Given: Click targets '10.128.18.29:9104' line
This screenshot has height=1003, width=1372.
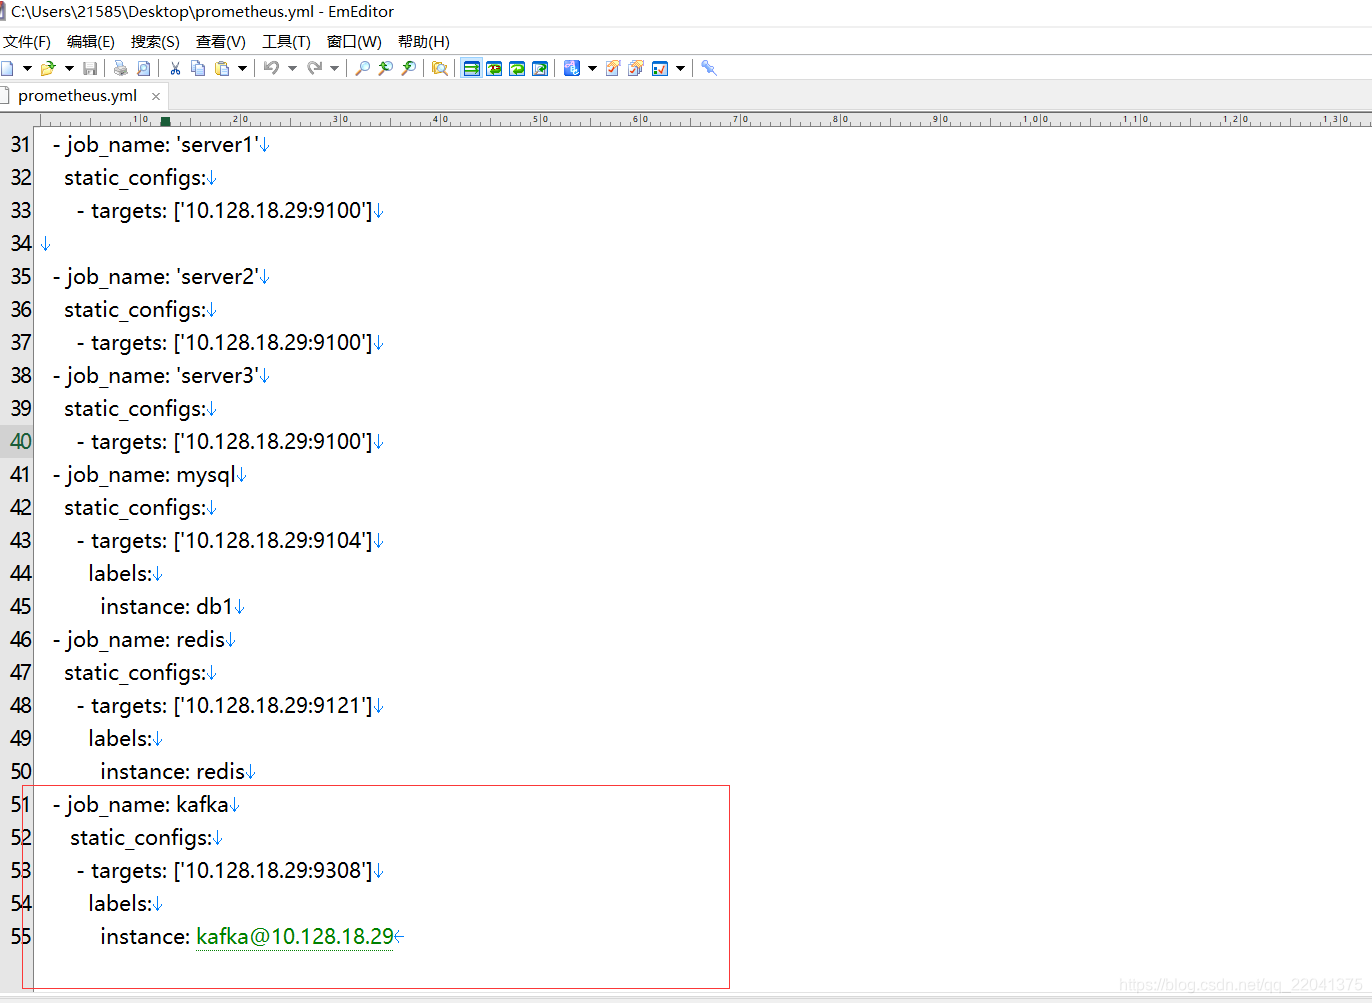Looking at the screenshot, I should (224, 540).
